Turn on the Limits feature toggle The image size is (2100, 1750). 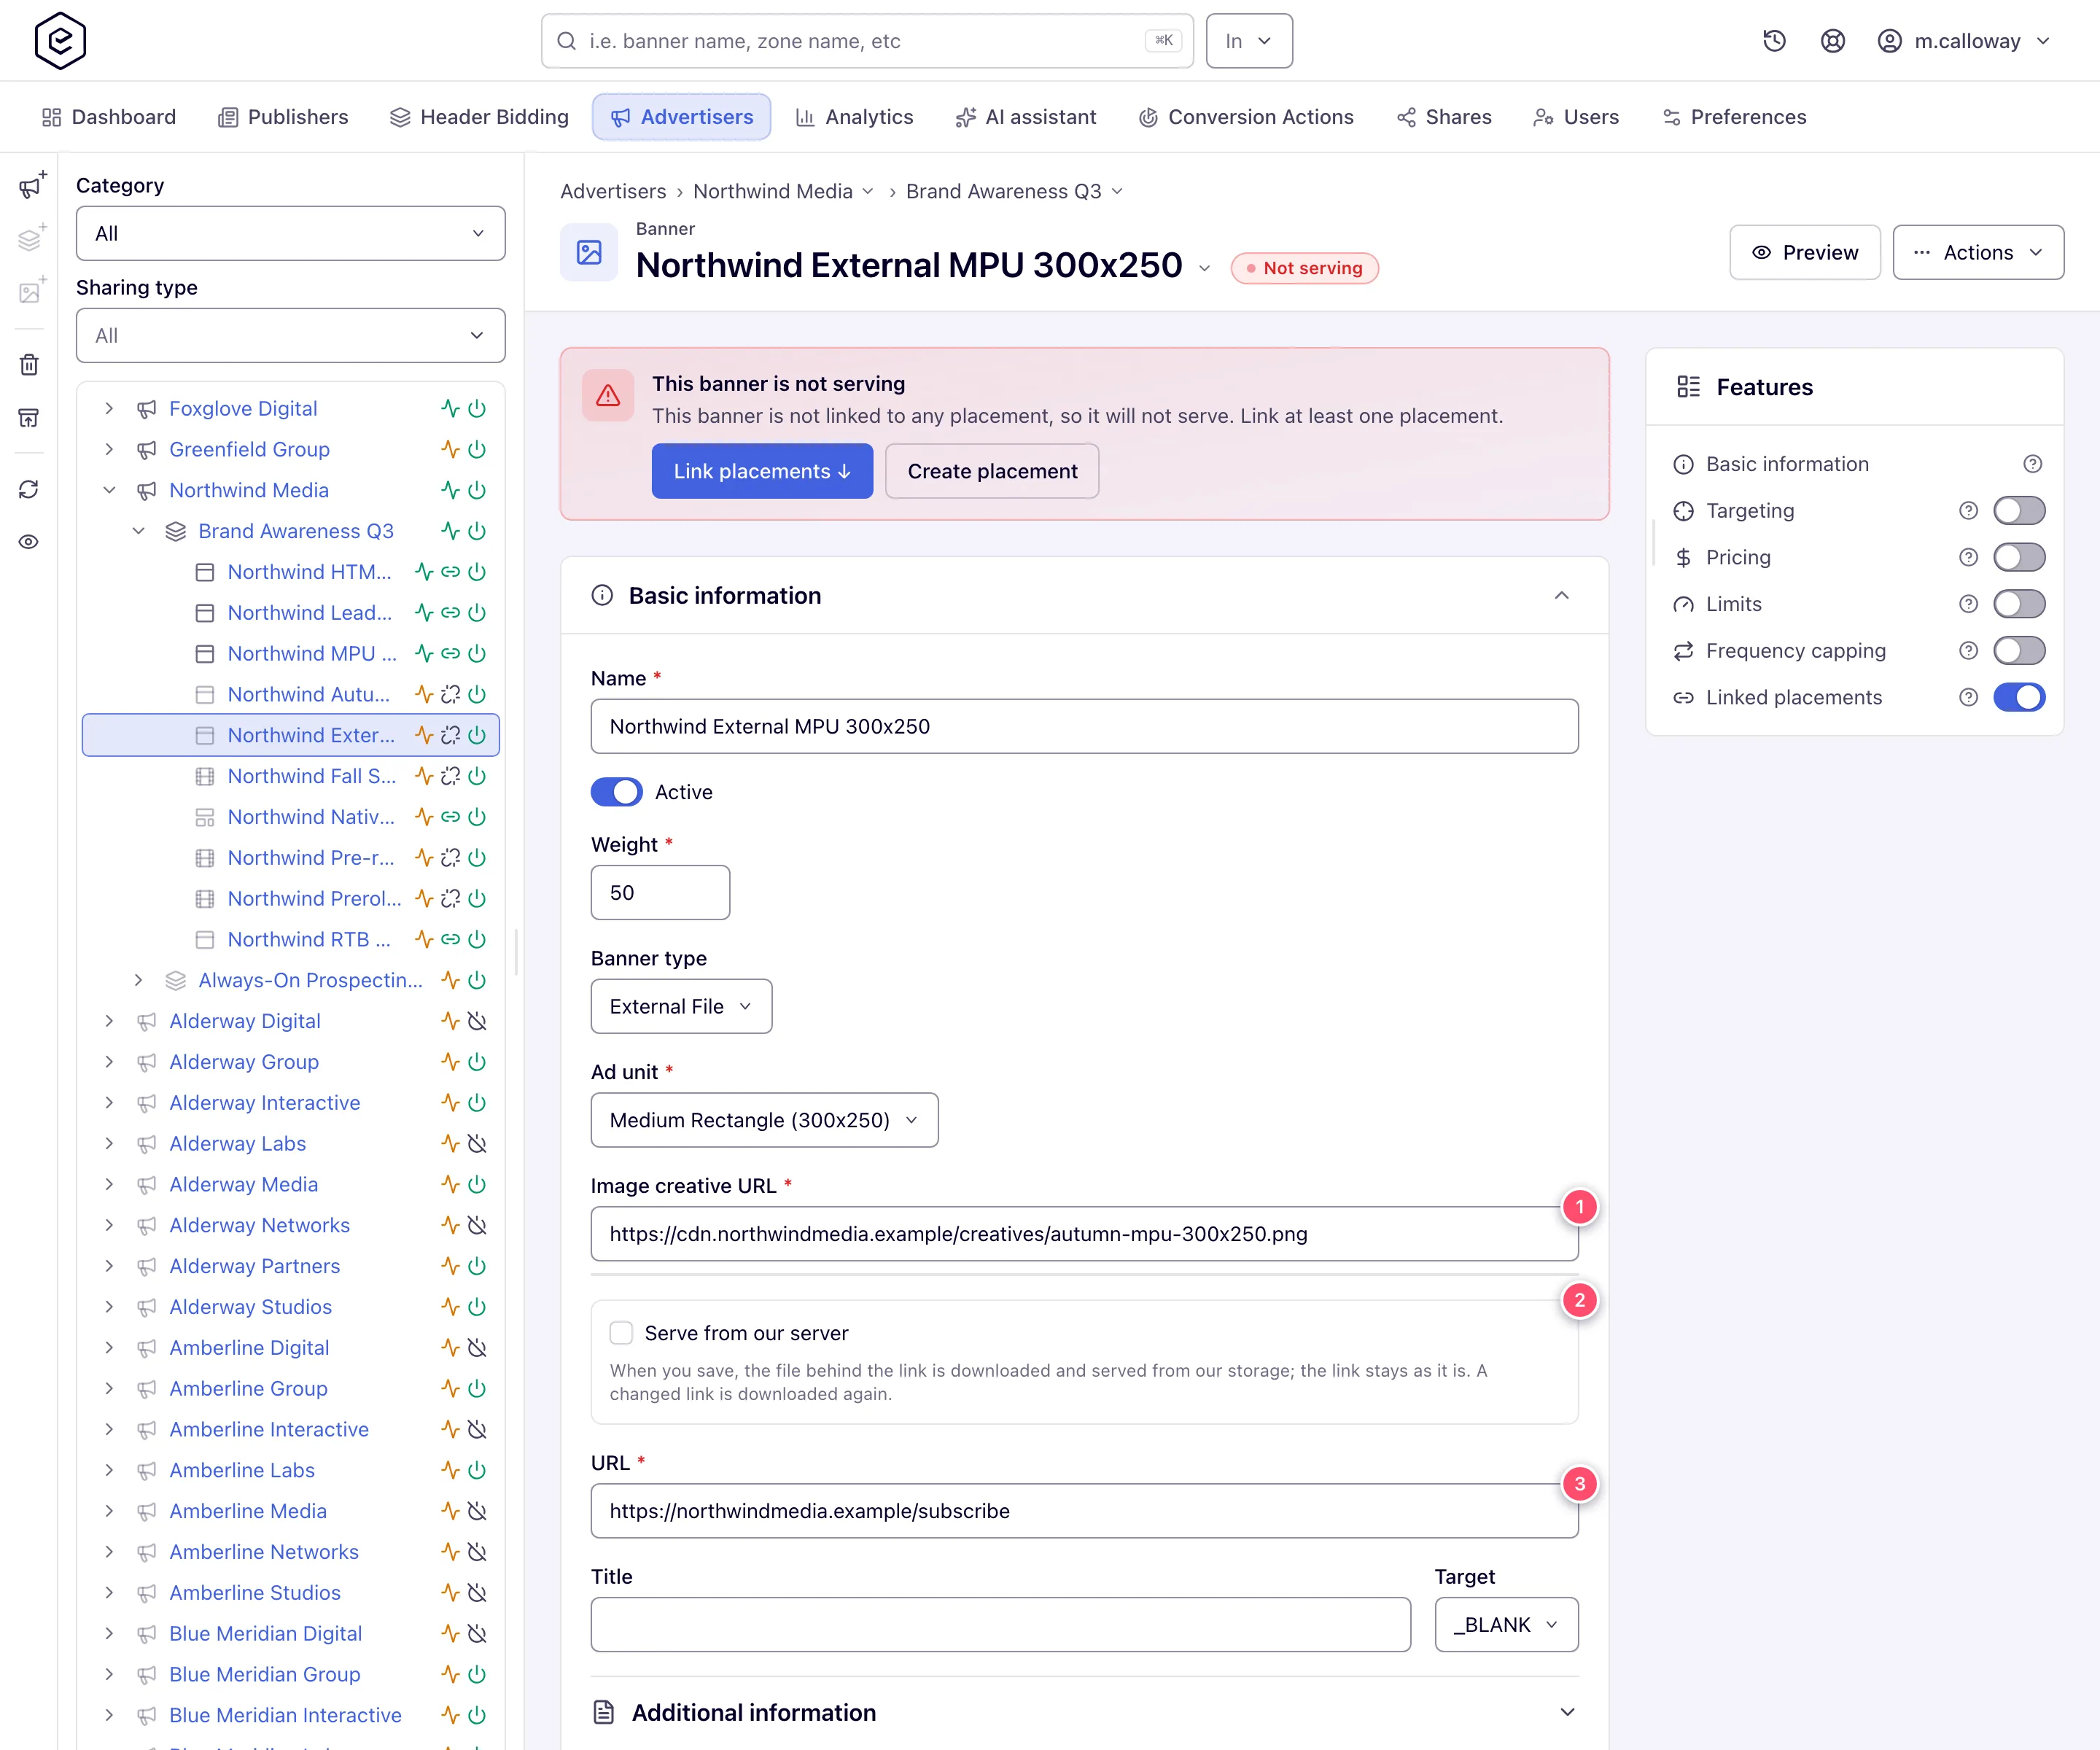pyautogui.click(x=2018, y=604)
